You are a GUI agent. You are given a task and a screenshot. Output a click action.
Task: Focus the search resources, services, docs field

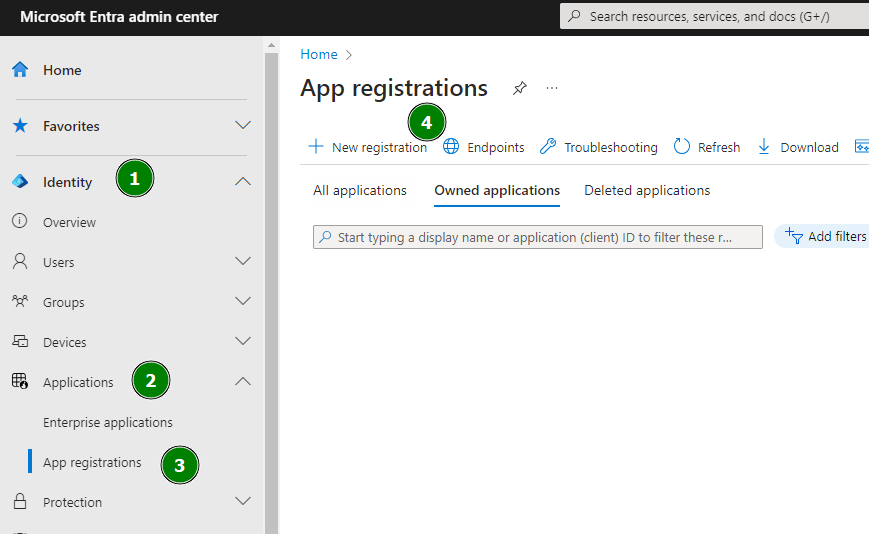[x=714, y=16]
